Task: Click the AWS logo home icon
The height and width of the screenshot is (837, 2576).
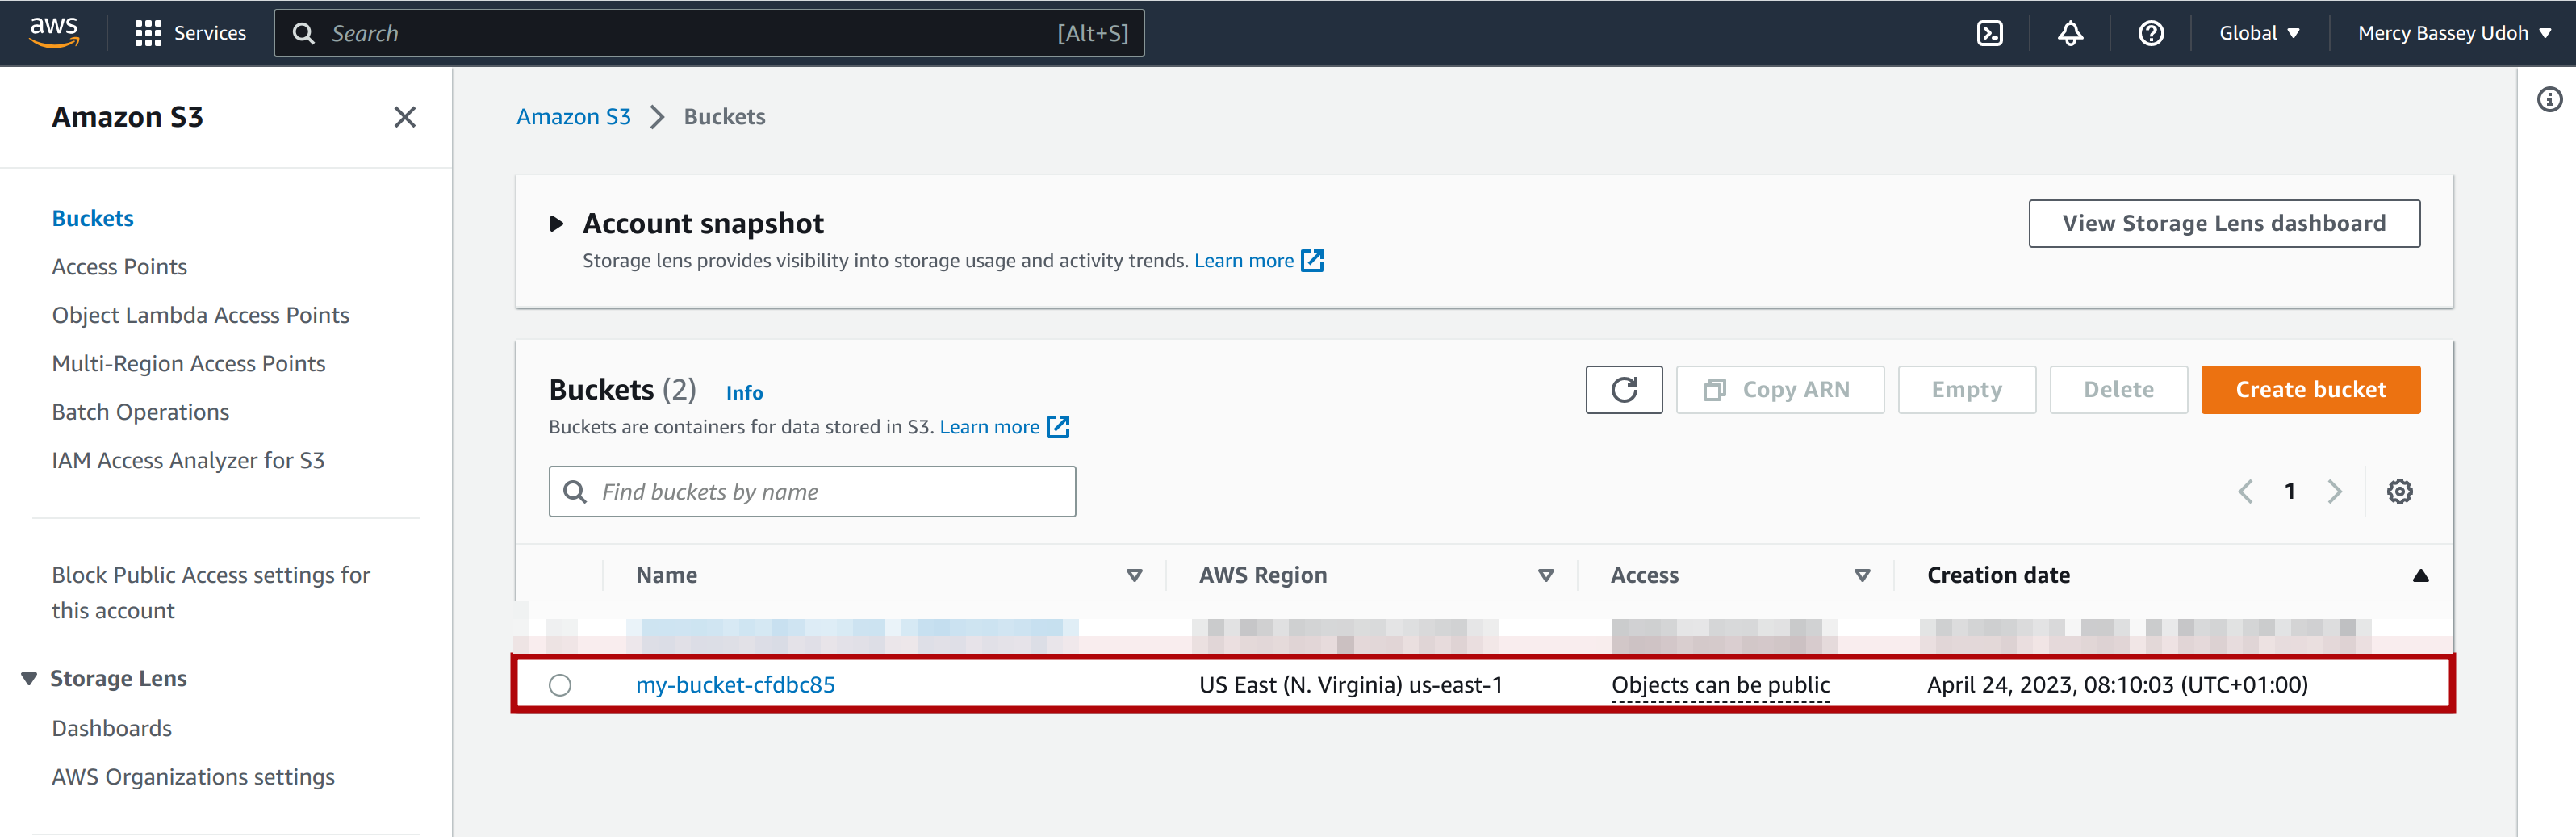Action: click(54, 32)
